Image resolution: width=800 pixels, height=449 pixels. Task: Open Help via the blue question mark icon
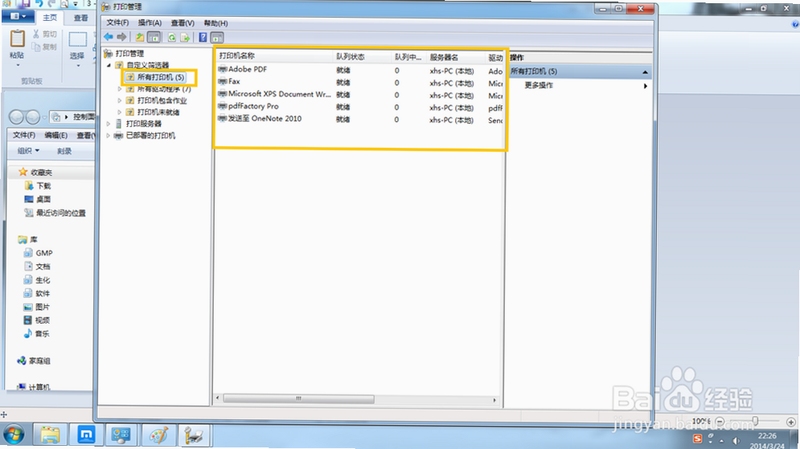(x=203, y=37)
